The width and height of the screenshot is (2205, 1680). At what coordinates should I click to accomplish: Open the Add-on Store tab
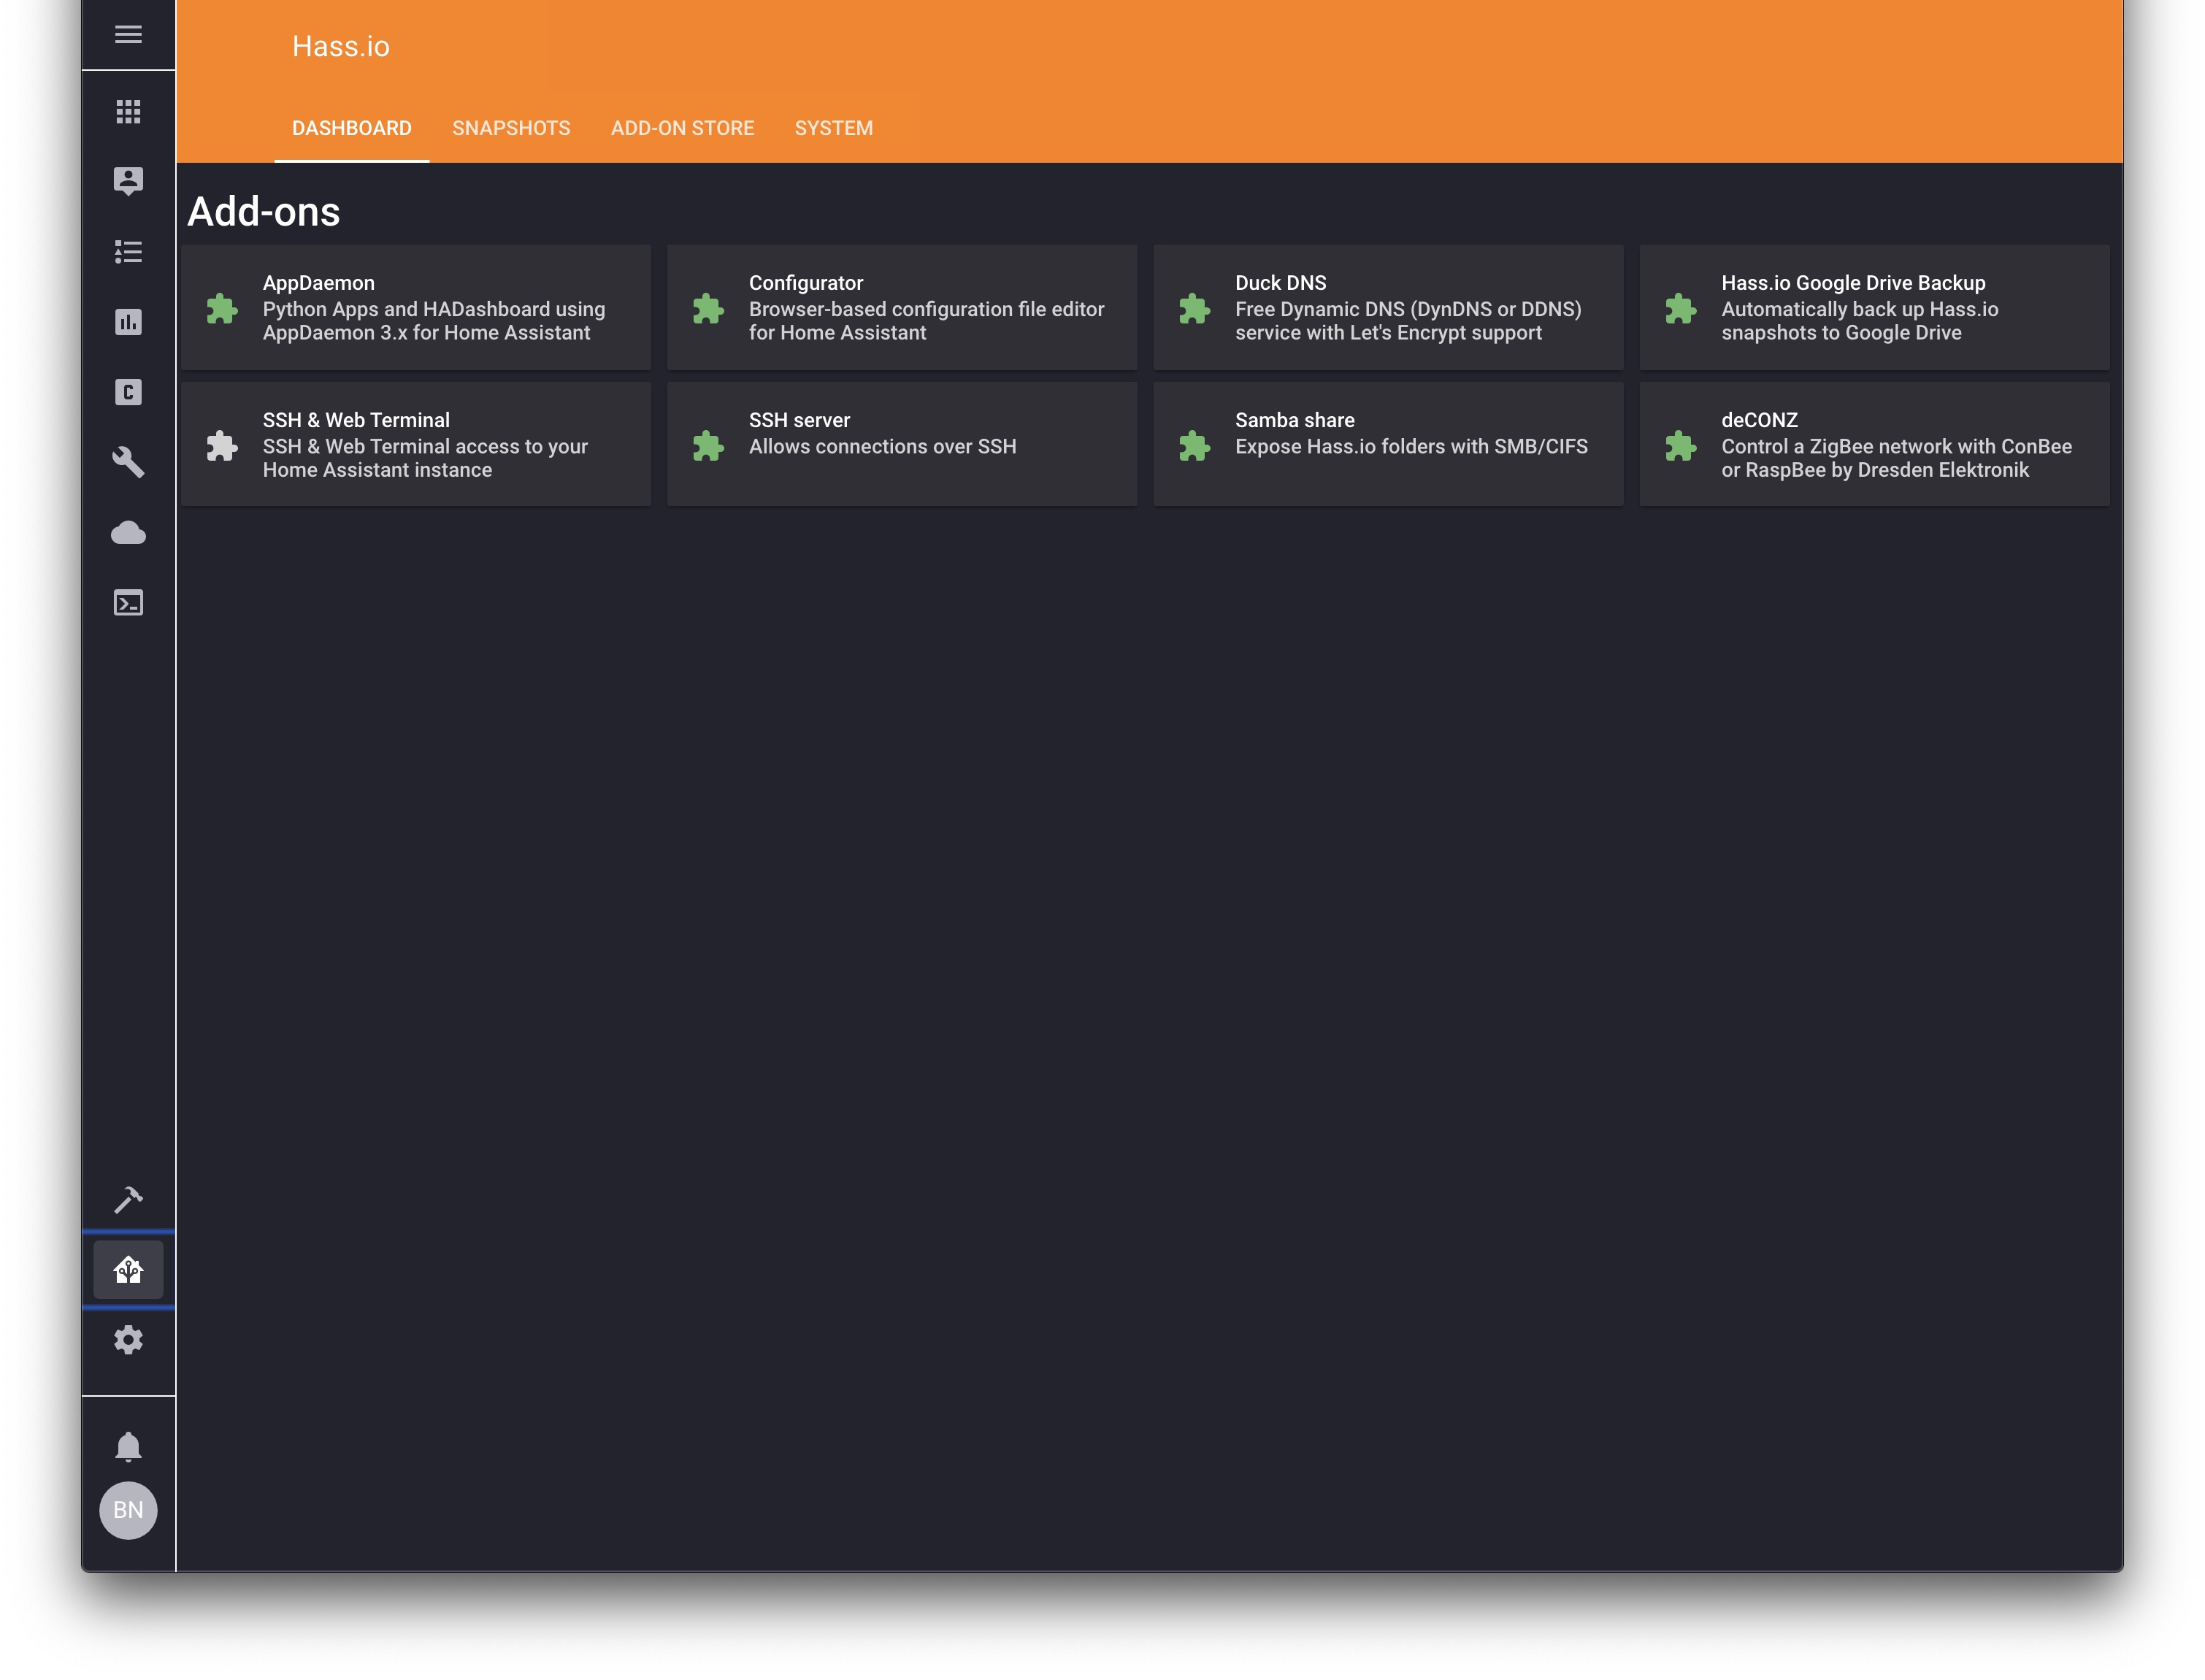682,128
